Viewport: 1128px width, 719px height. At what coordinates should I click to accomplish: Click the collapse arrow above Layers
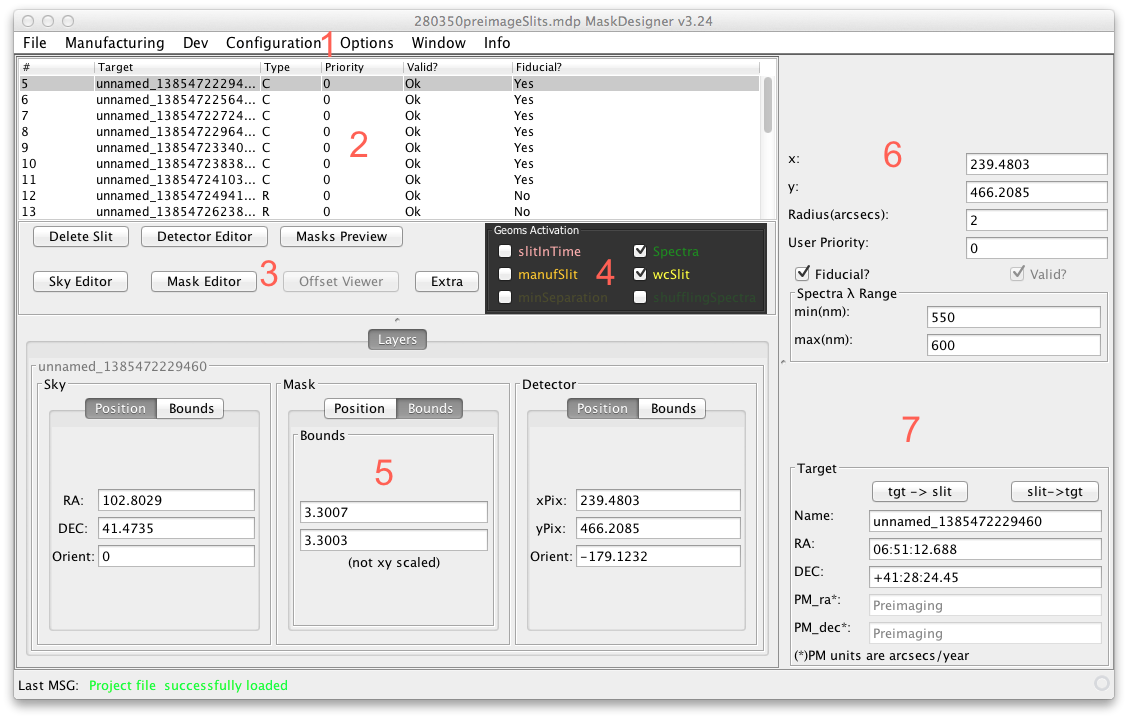[397, 320]
